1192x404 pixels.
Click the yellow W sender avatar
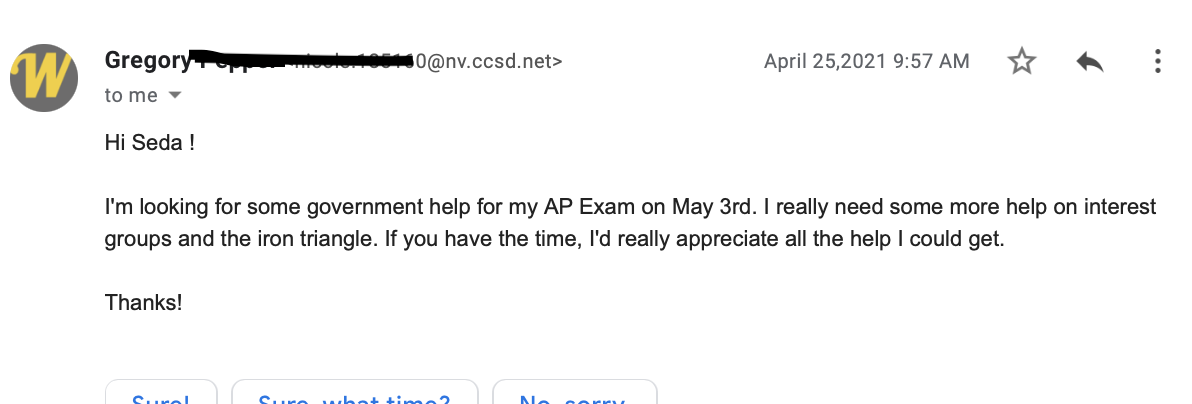[47, 75]
